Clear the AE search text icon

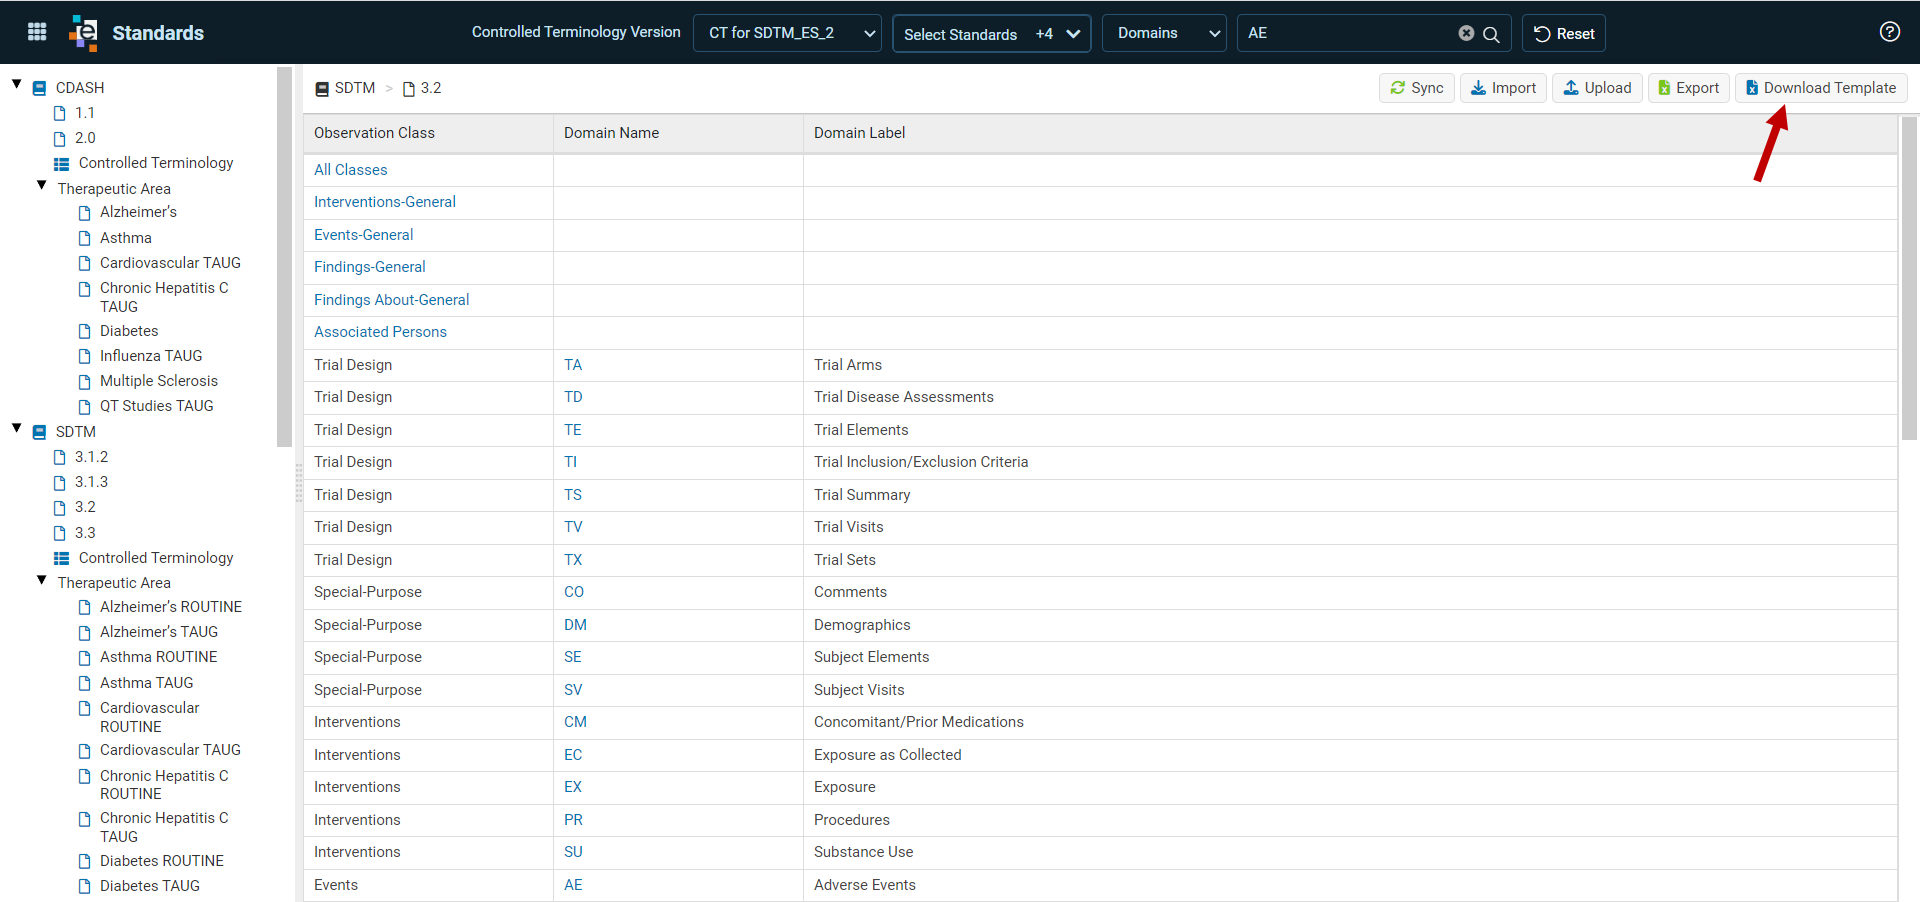(x=1466, y=33)
